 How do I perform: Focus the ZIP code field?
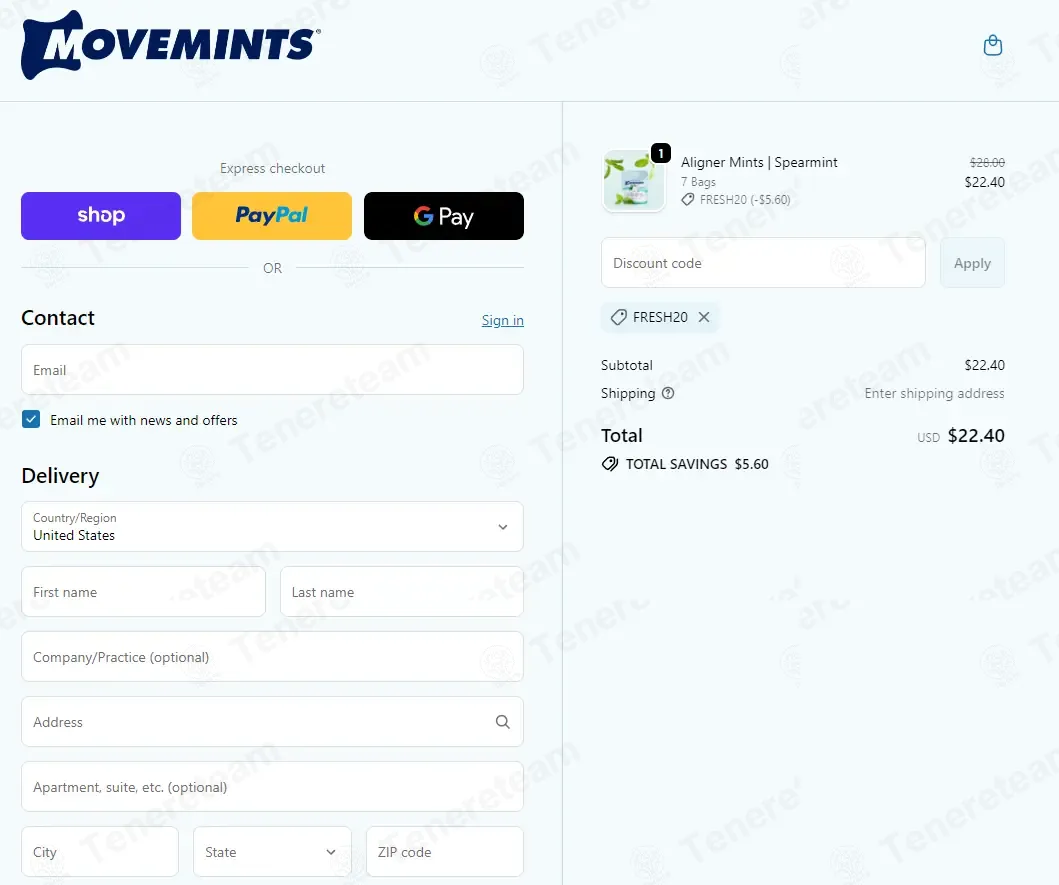tap(444, 851)
